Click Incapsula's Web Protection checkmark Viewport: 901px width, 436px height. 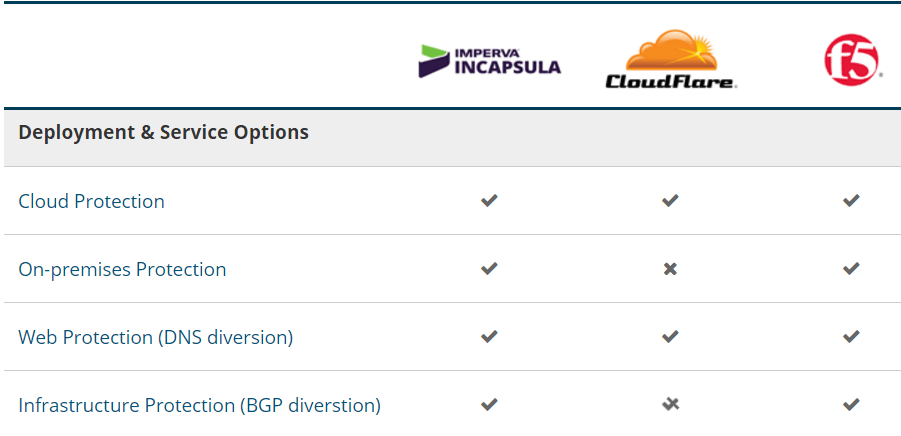(x=489, y=337)
